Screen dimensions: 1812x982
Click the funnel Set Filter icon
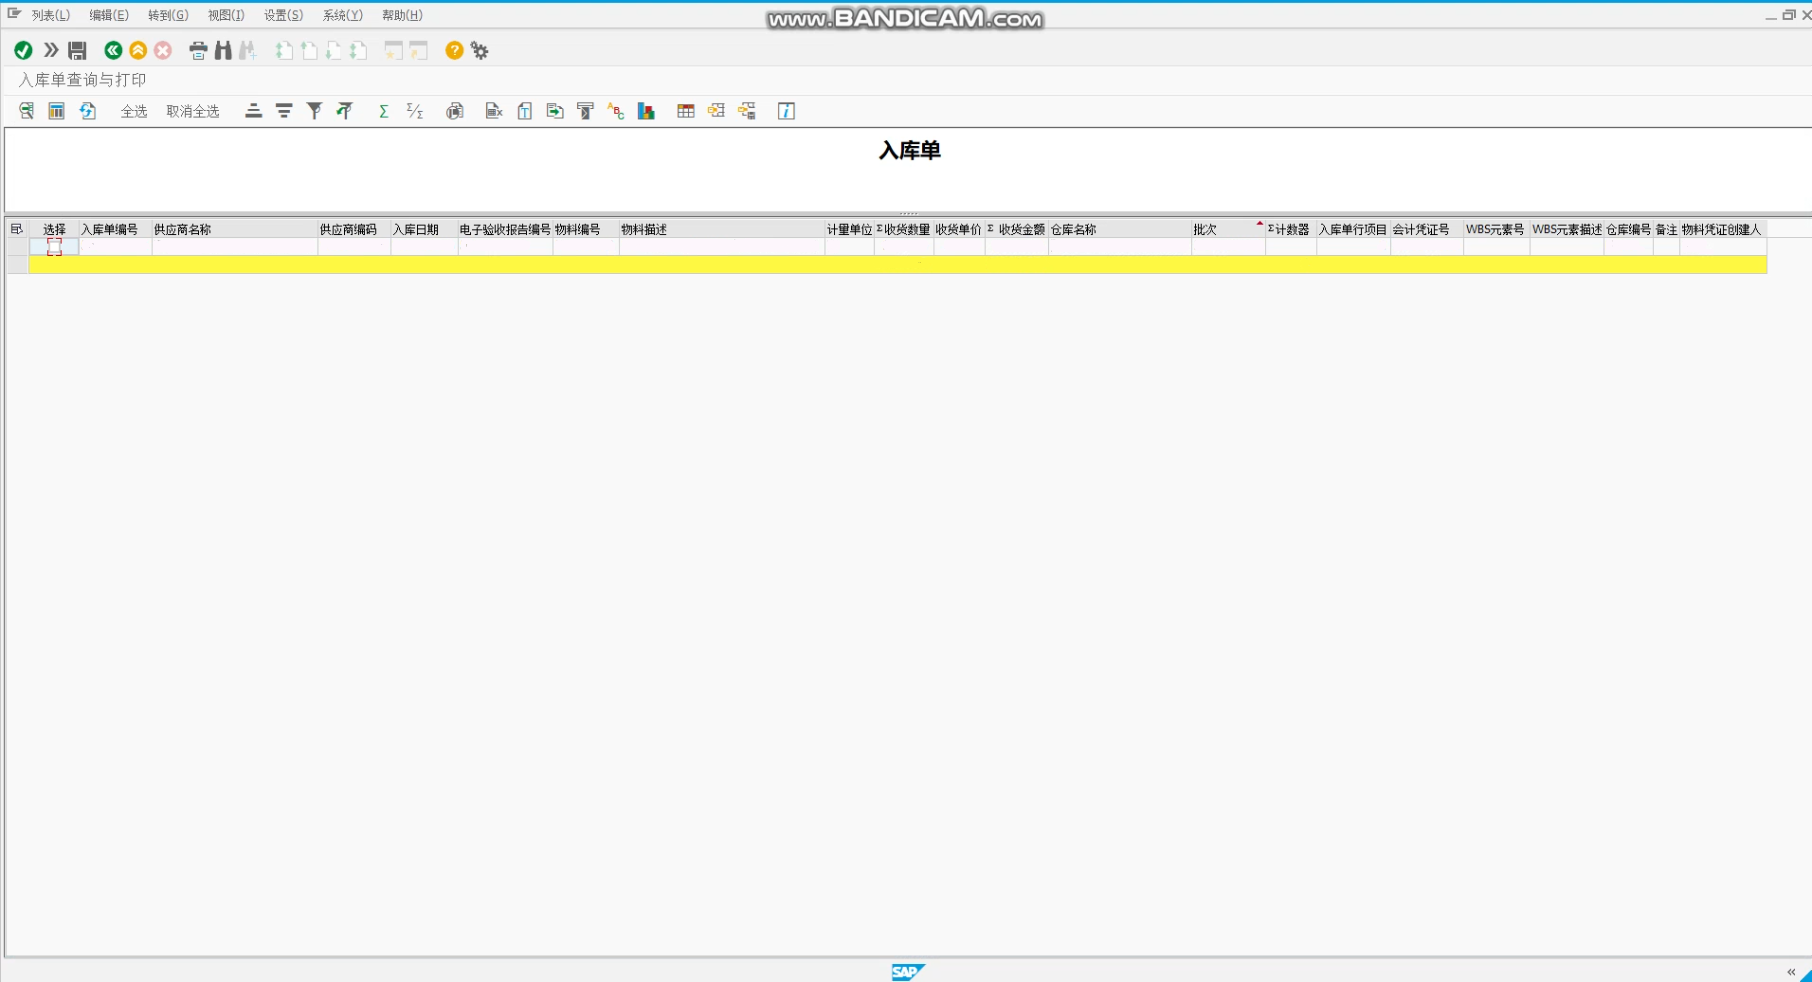click(314, 111)
